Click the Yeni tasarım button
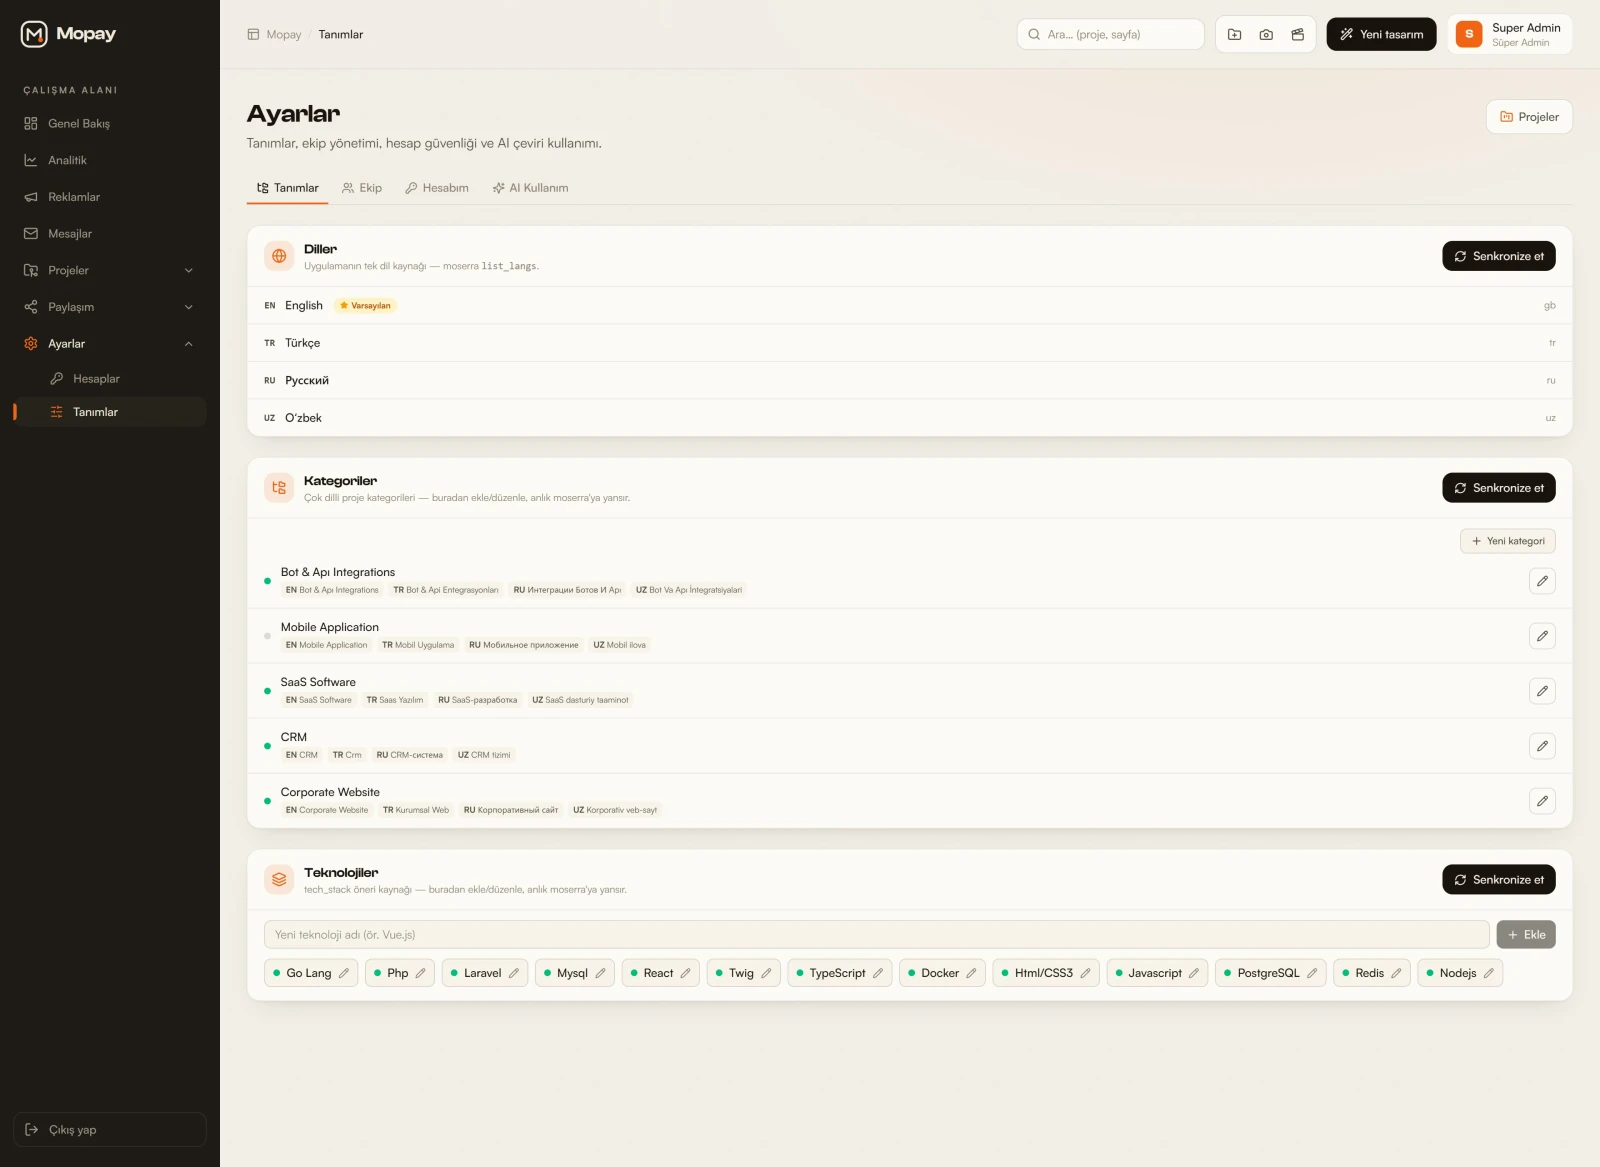 (x=1381, y=34)
